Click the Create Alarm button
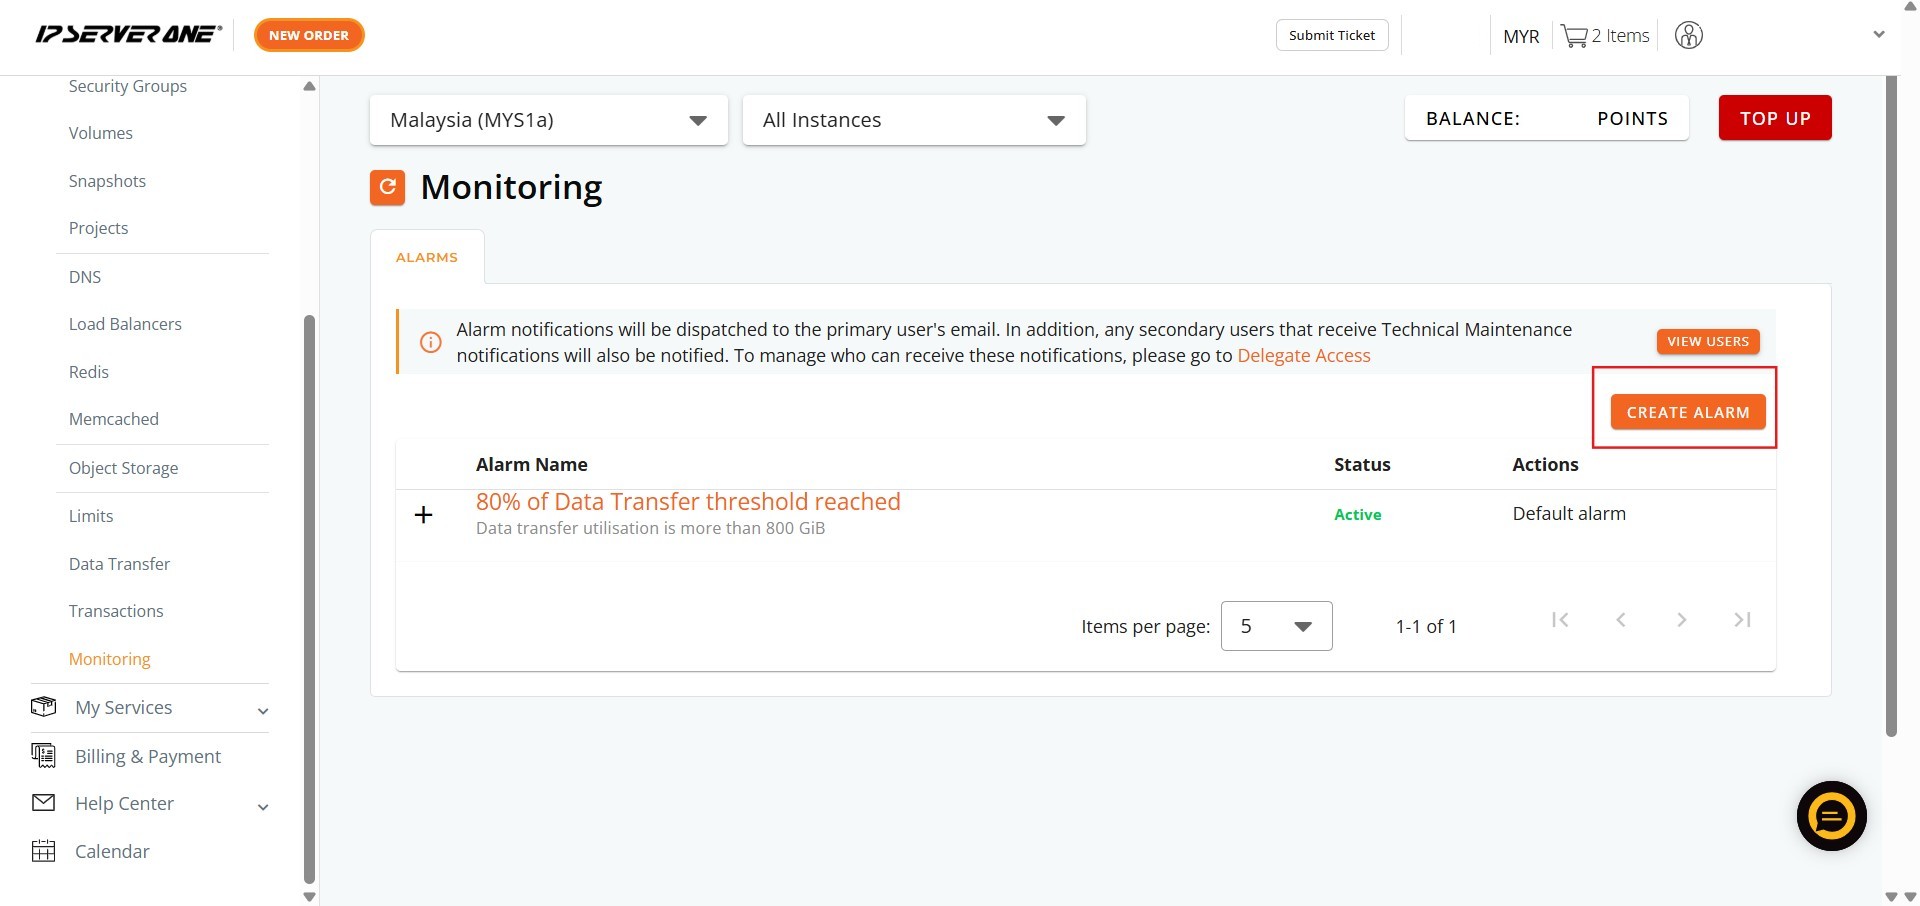This screenshot has width=1920, height=906. 1687,412
